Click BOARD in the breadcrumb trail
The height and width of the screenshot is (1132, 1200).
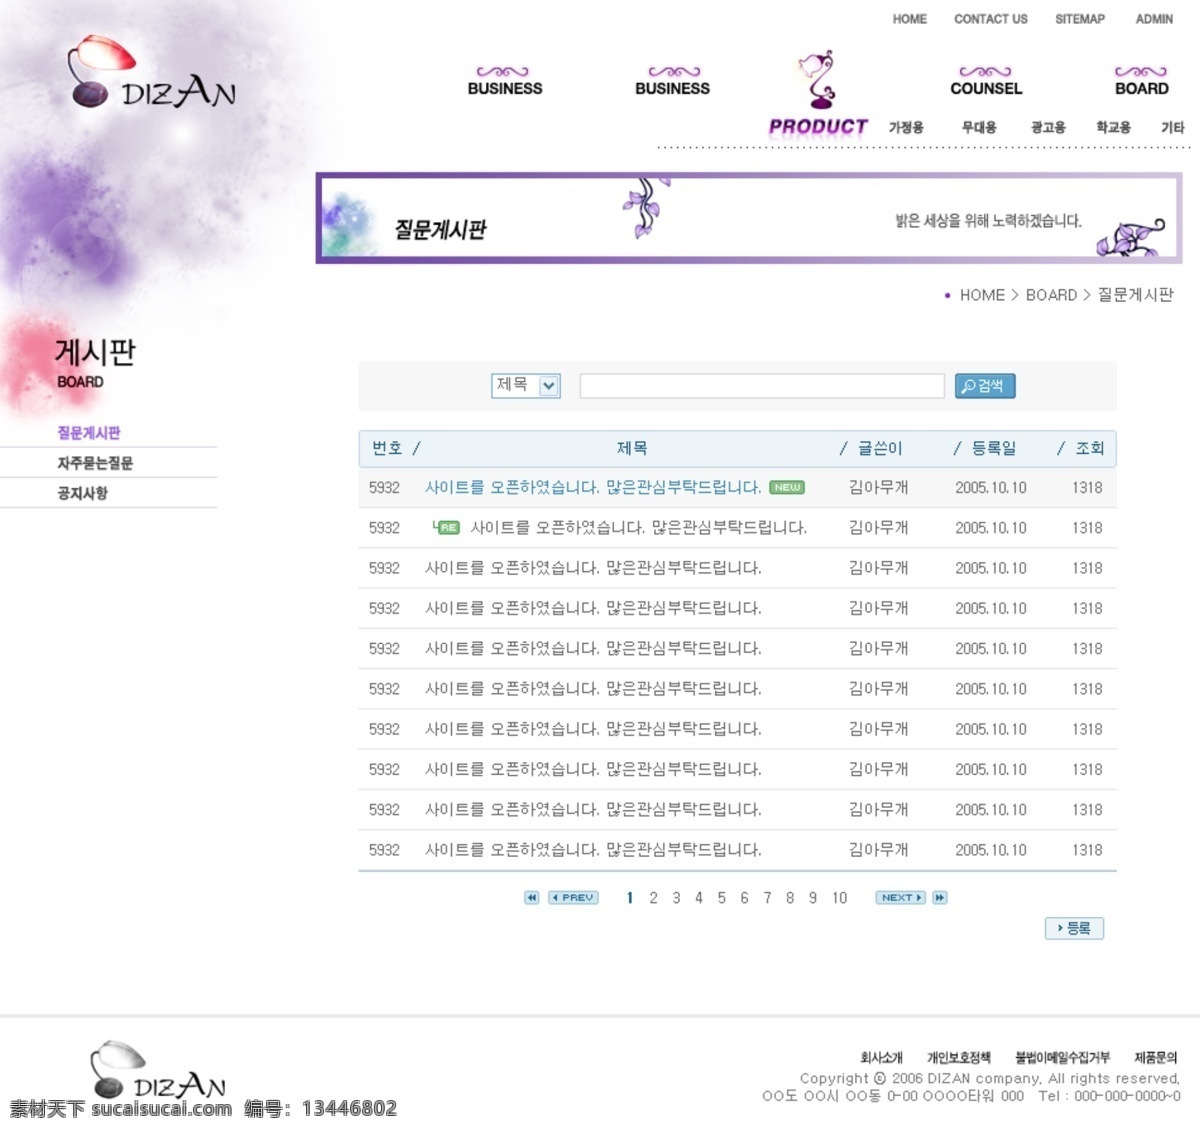(1051, 295)
